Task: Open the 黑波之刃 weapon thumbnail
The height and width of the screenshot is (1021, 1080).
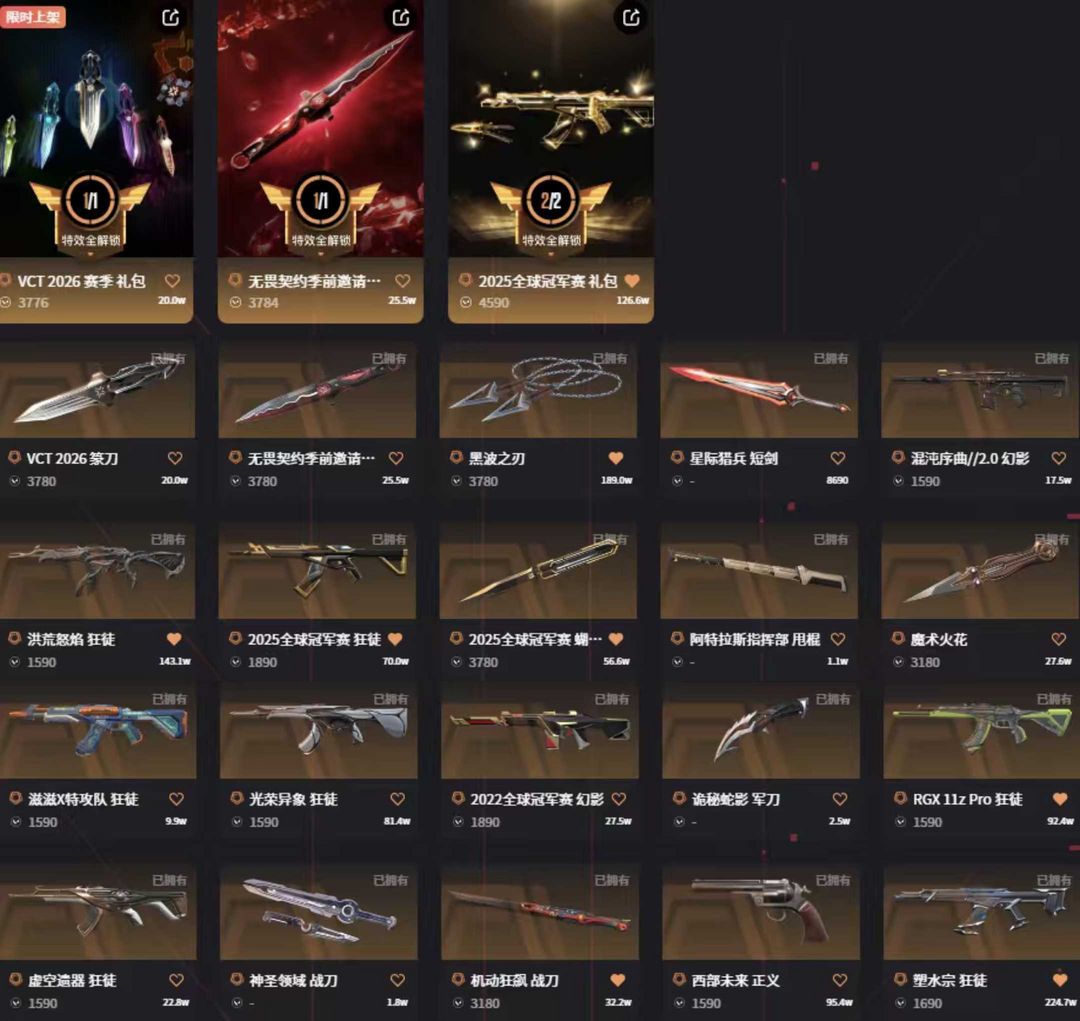Action: pos(538,390)
